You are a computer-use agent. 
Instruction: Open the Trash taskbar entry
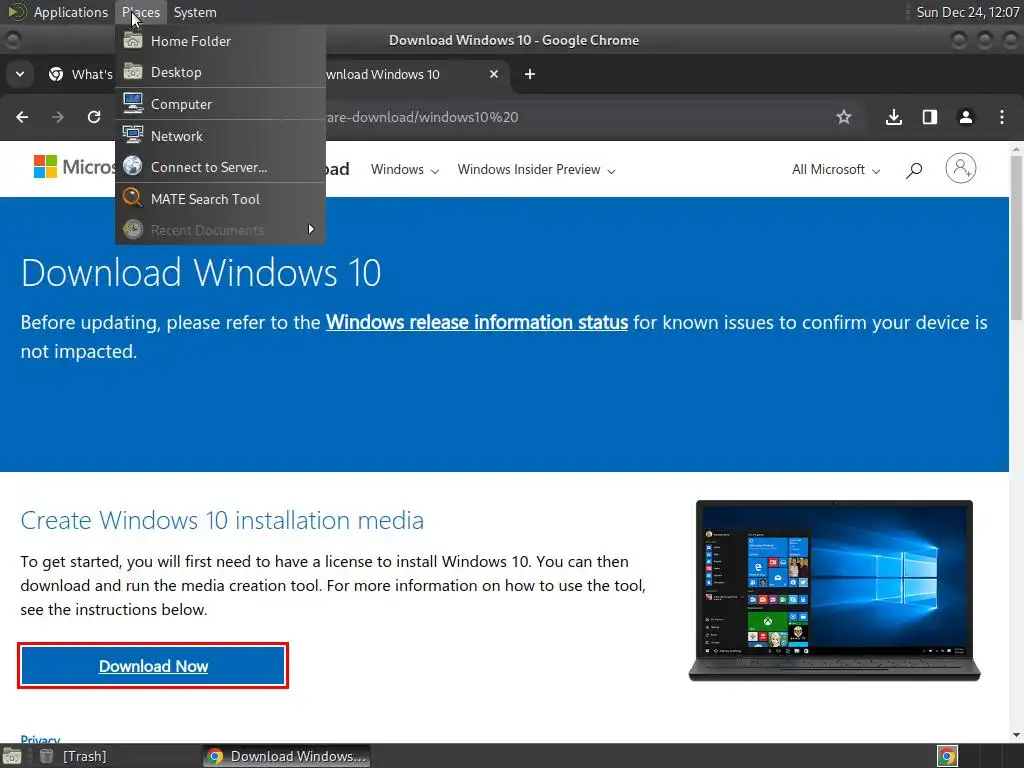[73, 756]
